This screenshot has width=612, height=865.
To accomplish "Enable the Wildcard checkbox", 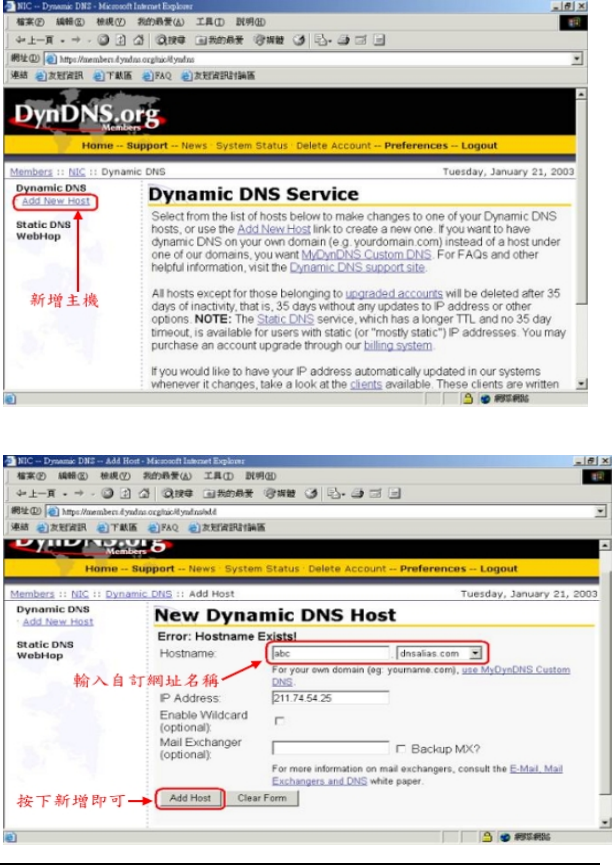I will click(279, 721).
